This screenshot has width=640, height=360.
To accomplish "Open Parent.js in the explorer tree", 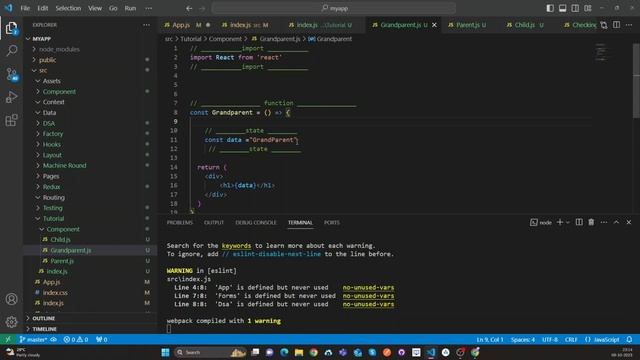I will coord(62,261).
